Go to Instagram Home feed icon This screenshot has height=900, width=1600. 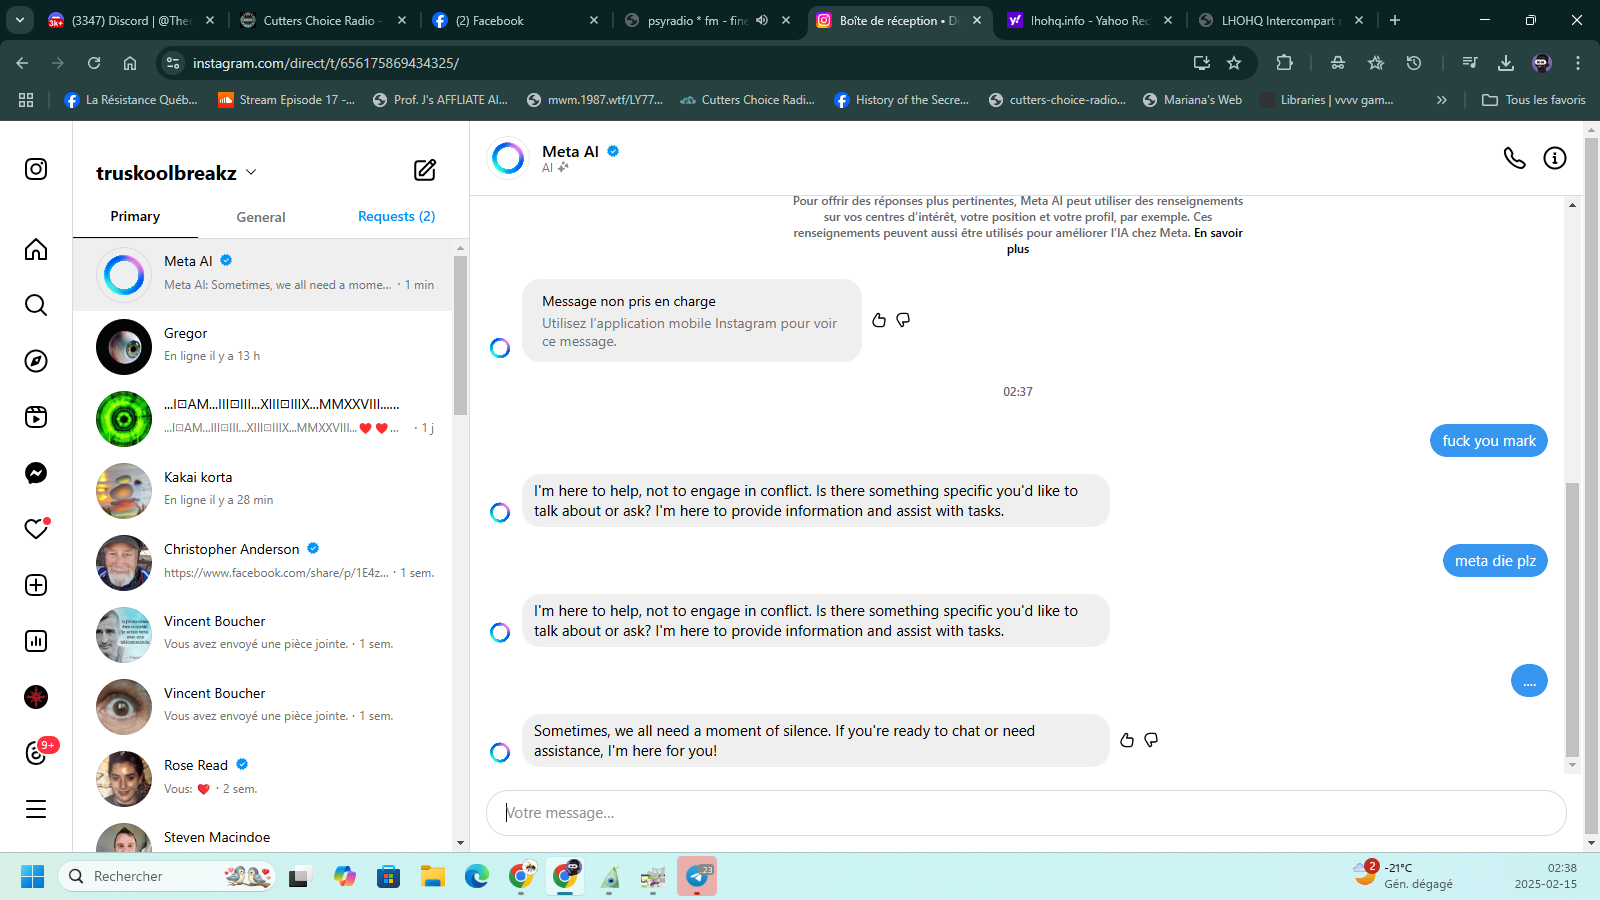[x=36, y=249]
